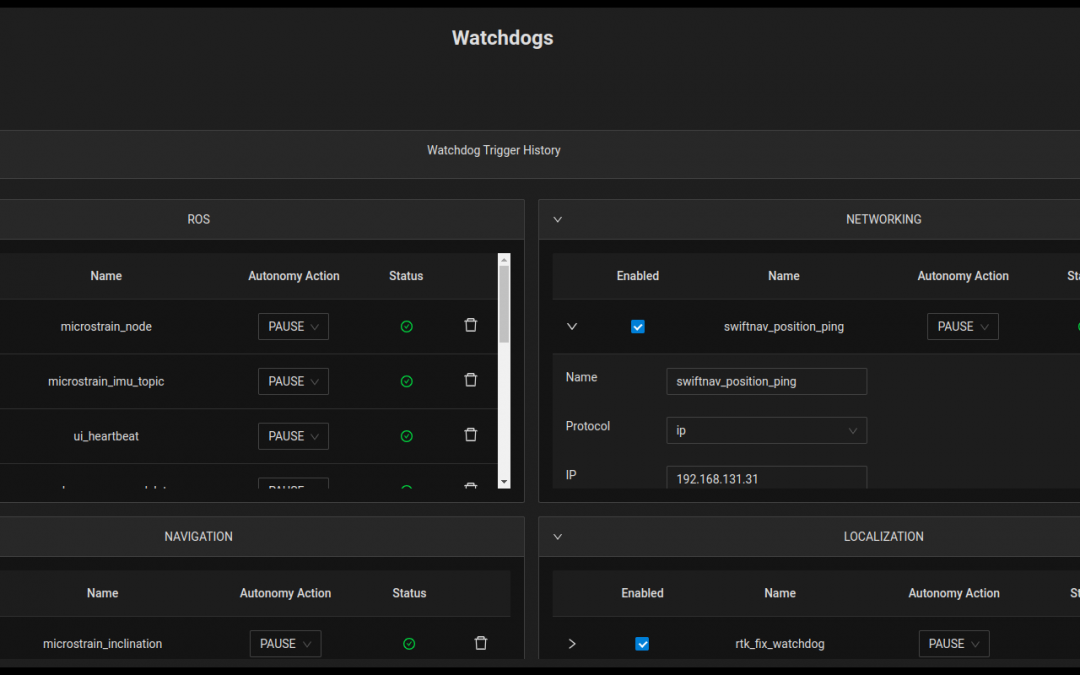Delete the microstrain_inclination watchdog
Screen dimensions: 1080x675
[481, 644]
